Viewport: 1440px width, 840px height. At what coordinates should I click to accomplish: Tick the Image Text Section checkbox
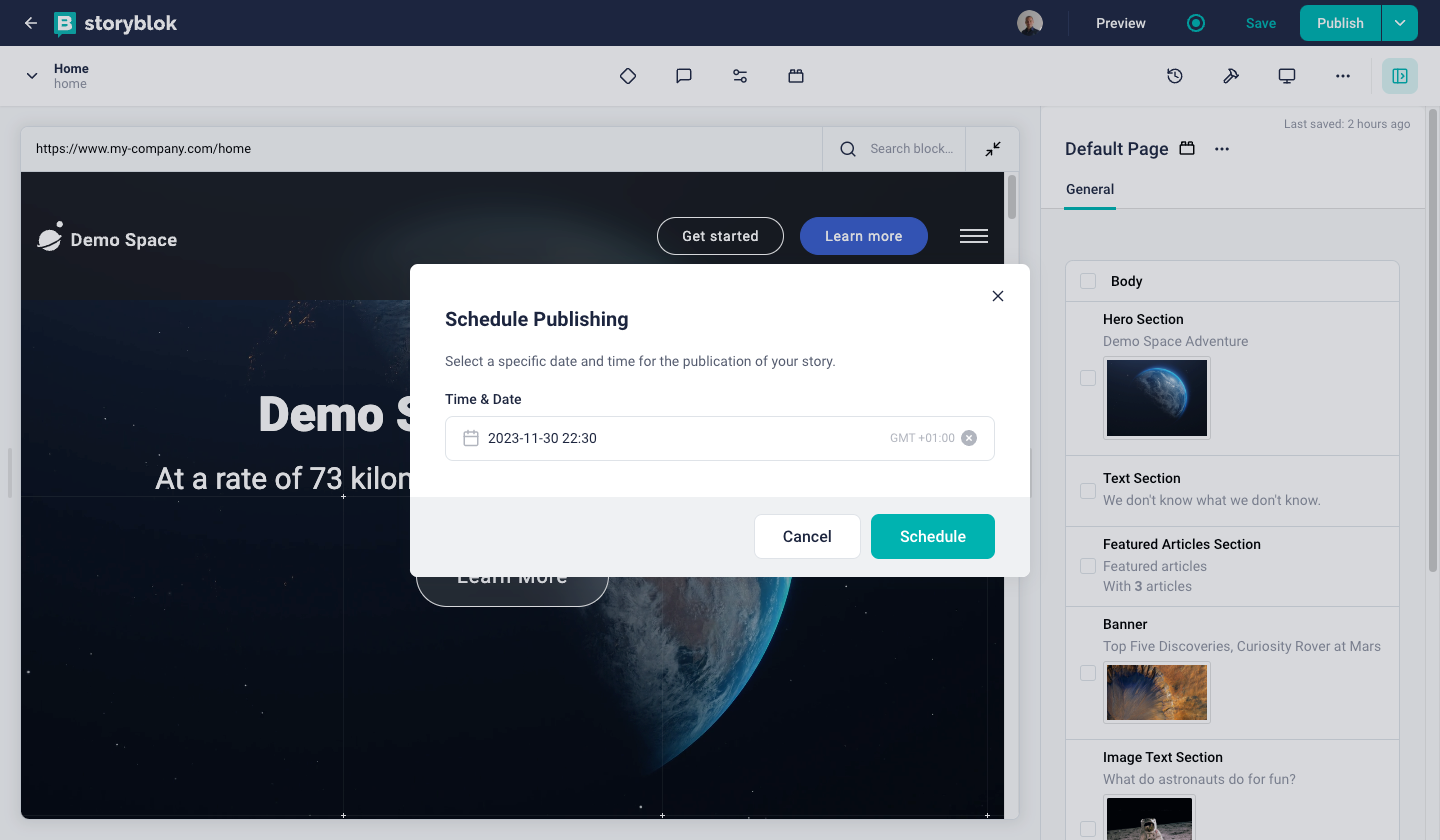(1088, 828)
